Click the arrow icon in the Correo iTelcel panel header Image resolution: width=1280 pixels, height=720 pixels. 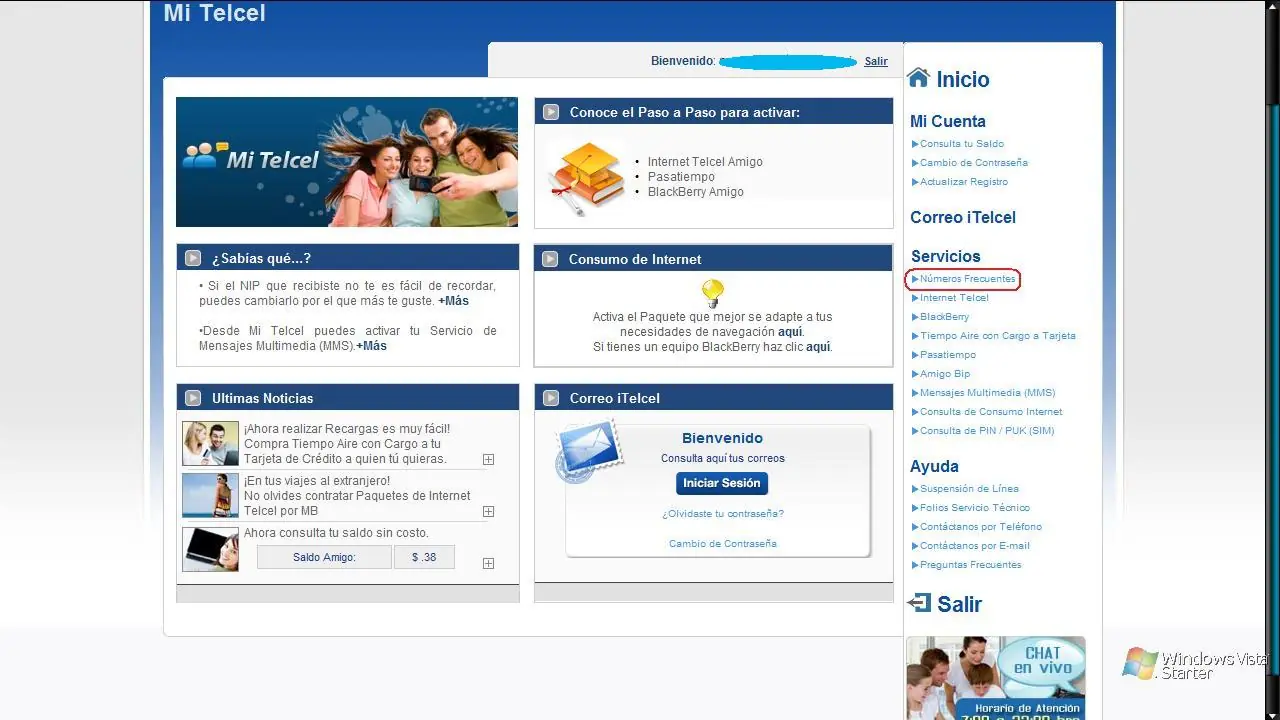(551, 398)
